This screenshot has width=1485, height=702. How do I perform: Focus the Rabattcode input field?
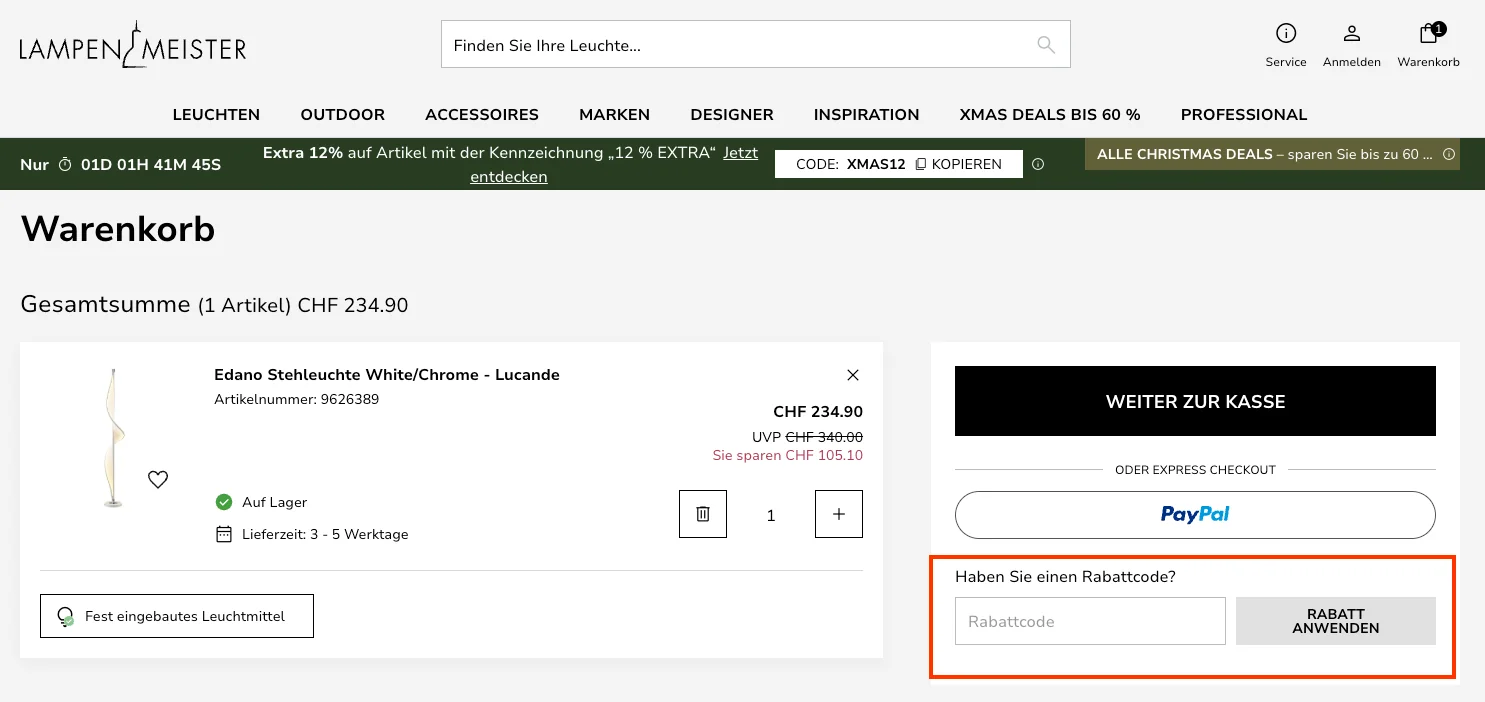pyautogui.click(x=1089, y=621)
